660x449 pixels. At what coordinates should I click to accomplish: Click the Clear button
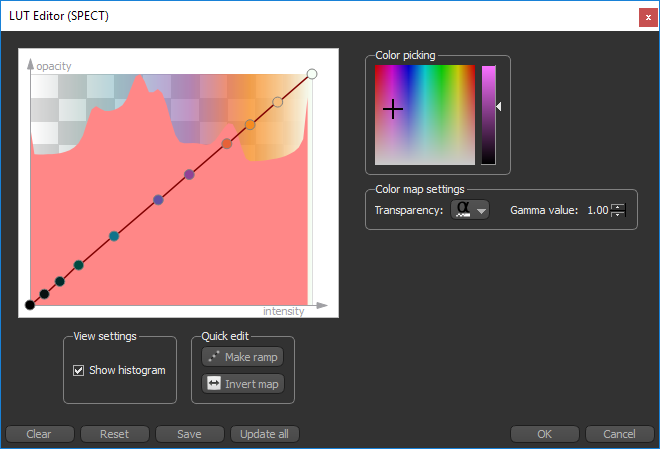(39, 434)
